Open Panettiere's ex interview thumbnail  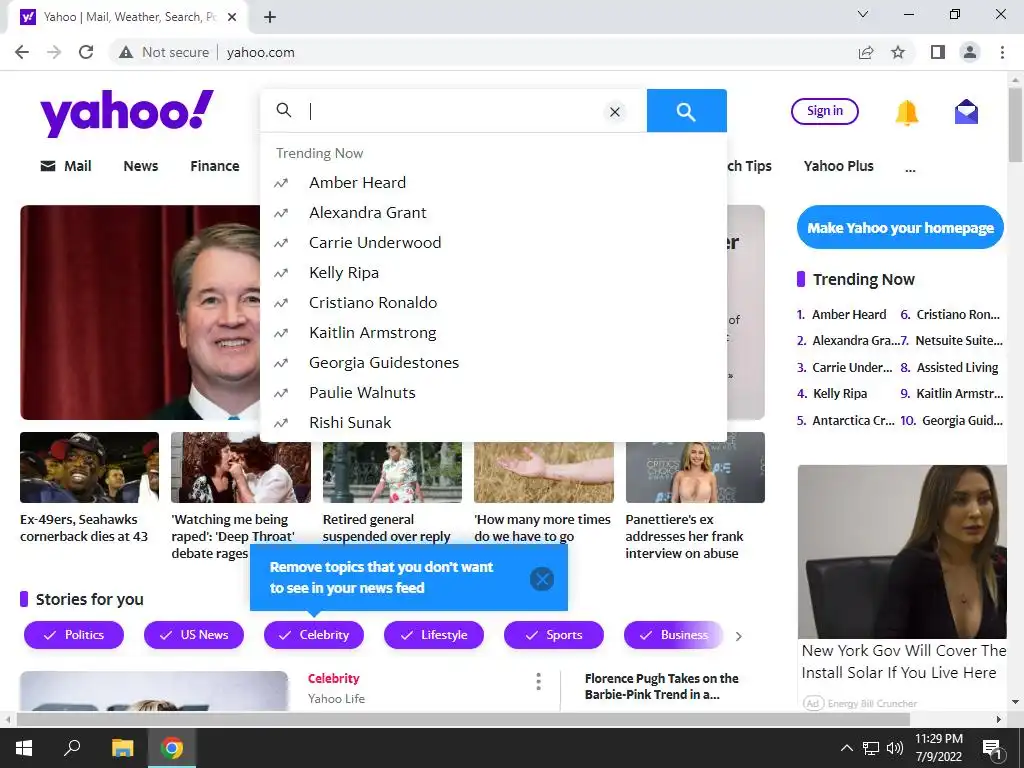(695, 467)
